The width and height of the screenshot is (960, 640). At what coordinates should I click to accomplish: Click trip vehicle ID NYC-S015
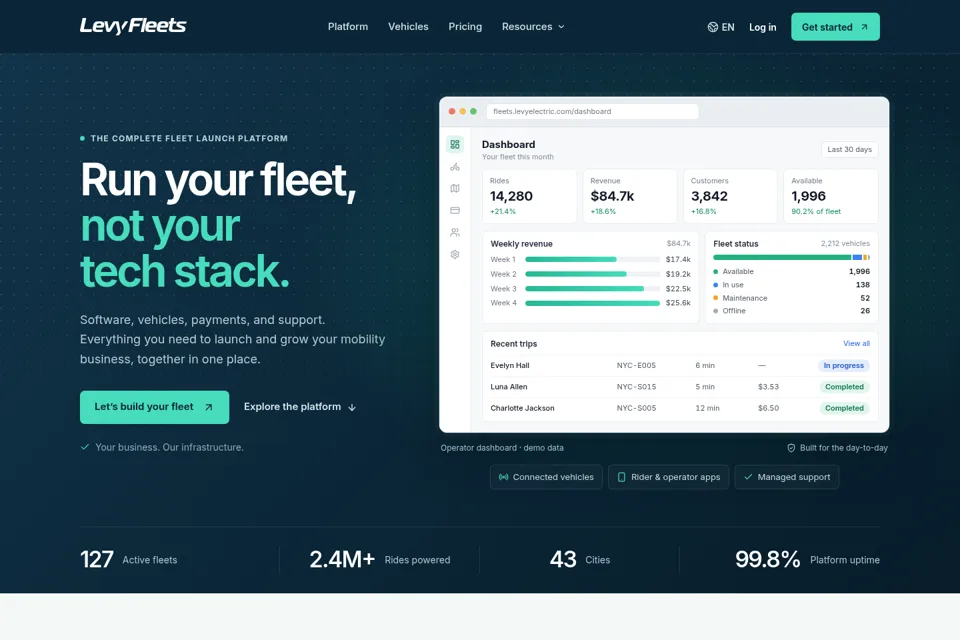tap(636, 387)
